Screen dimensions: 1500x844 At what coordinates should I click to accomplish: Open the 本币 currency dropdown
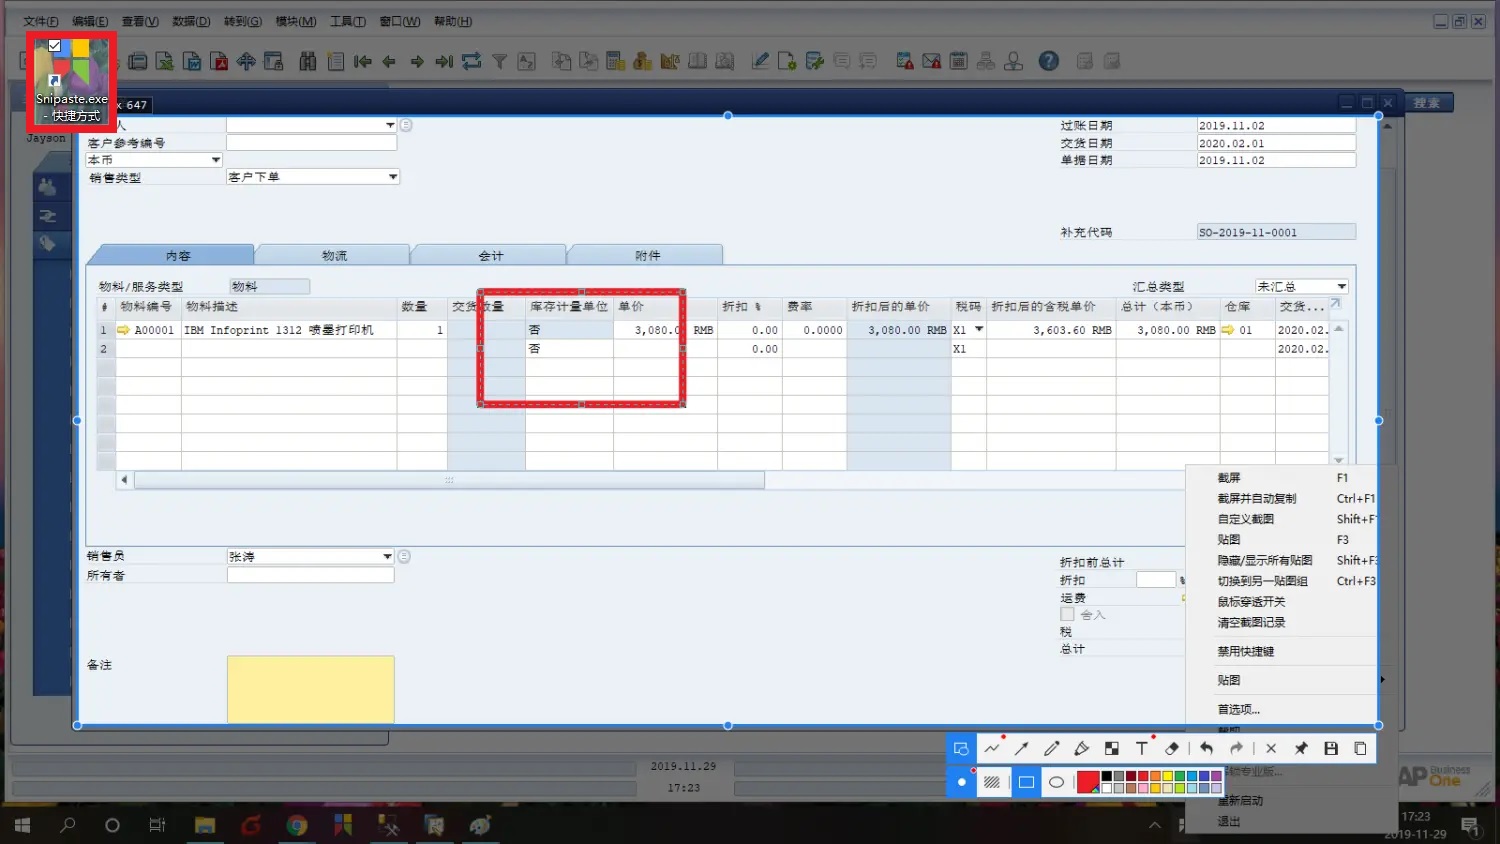(215, 160)
